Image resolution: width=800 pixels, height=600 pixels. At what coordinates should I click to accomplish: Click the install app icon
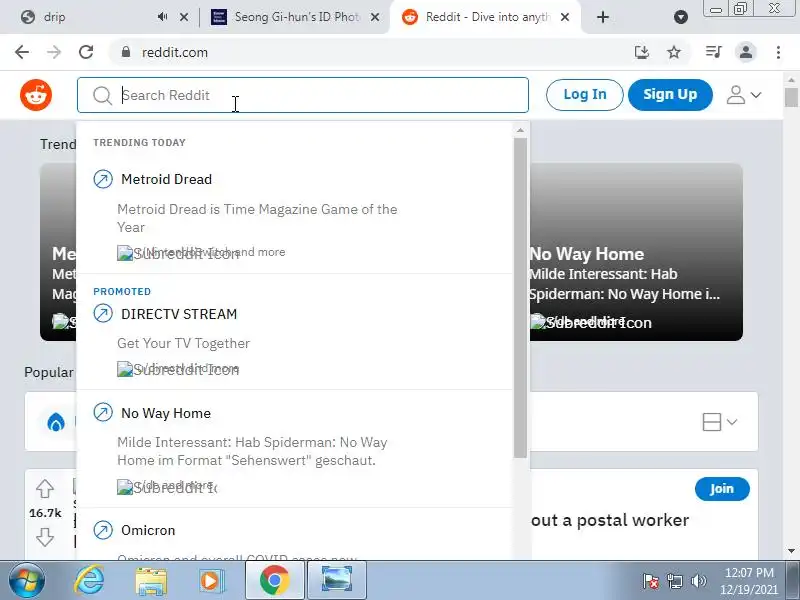click(x=641, y=52)
